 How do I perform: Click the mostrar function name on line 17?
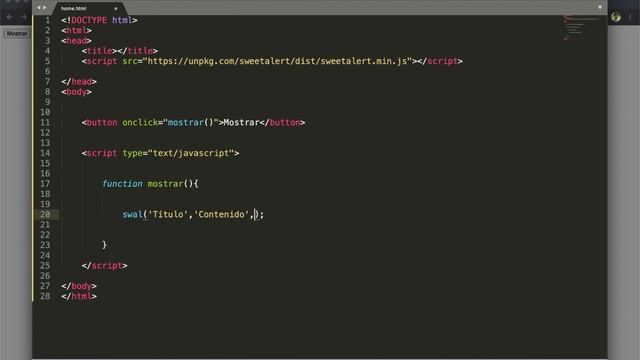(x=165, y=184)
